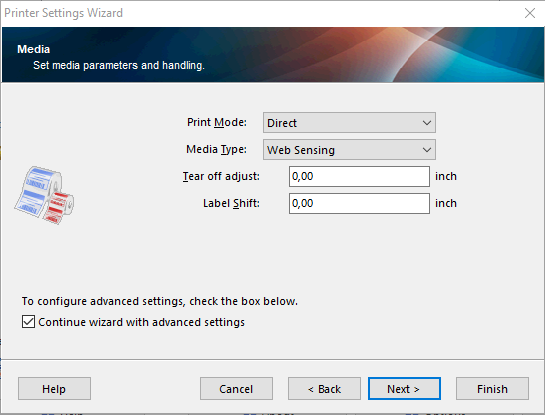The width and height of the screenshot is (545, 415).
Task: Open the Print Mode combo box showing Direct
Action: 349,123
